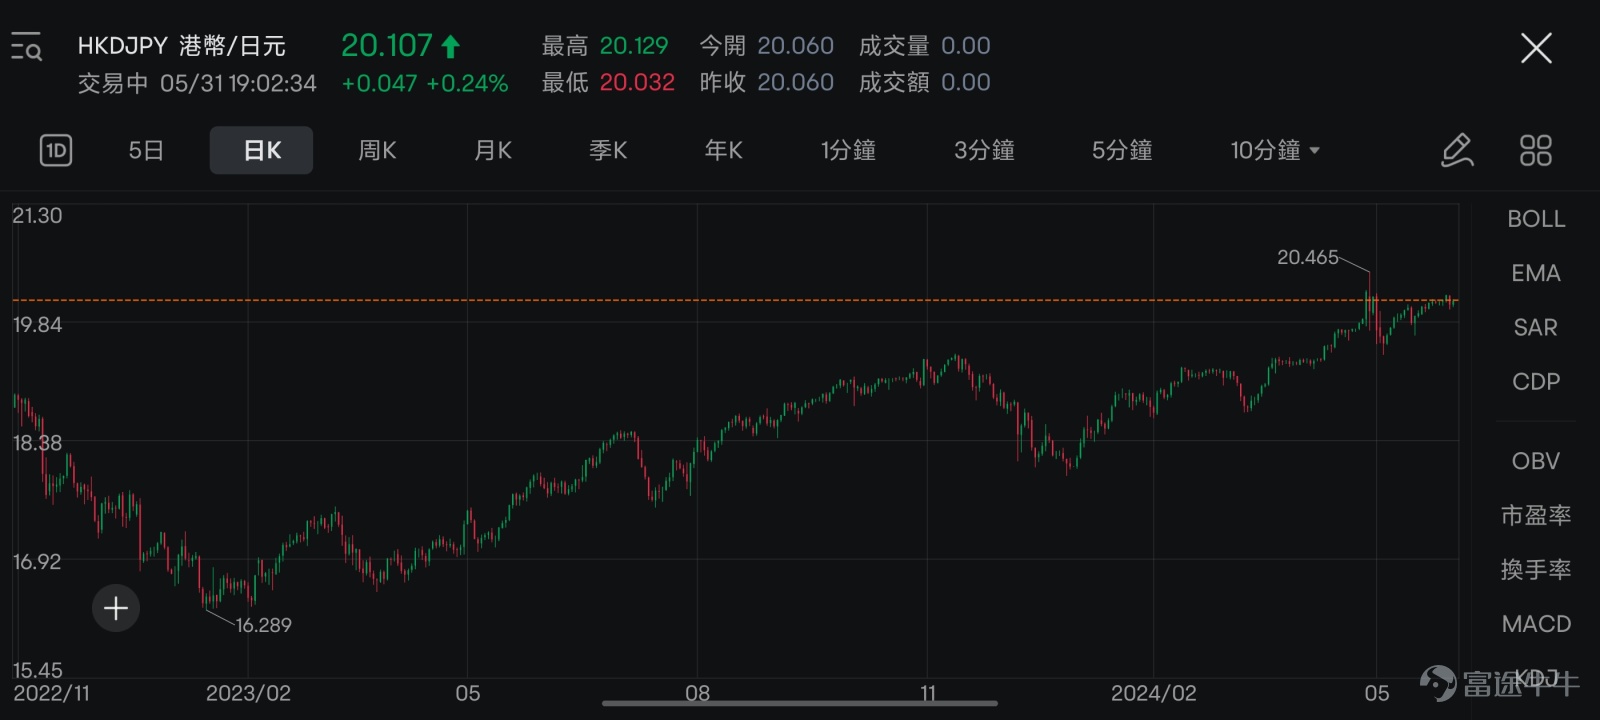Click the 2023/02 date axis label

248,693
